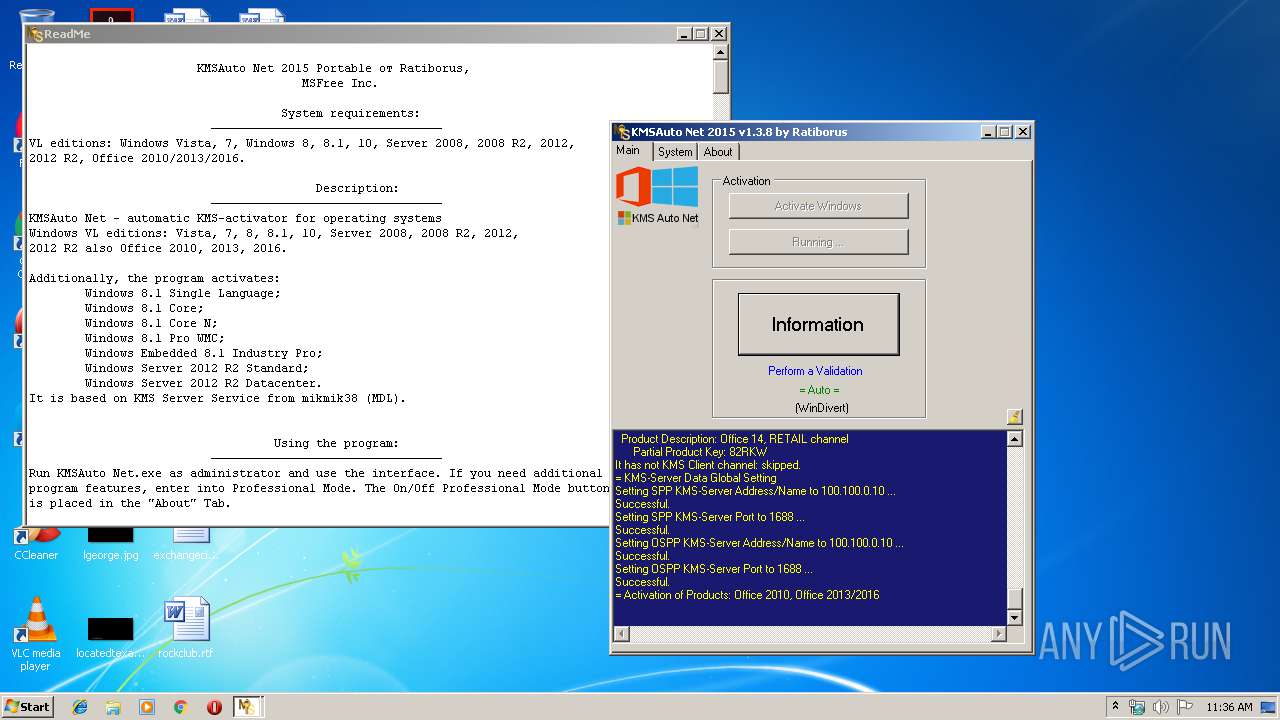The width and height of the screenshot is (1280, 720).
Task: Click the log horizontal scrollbar left arrow
Action: click(x=621, y=634)
